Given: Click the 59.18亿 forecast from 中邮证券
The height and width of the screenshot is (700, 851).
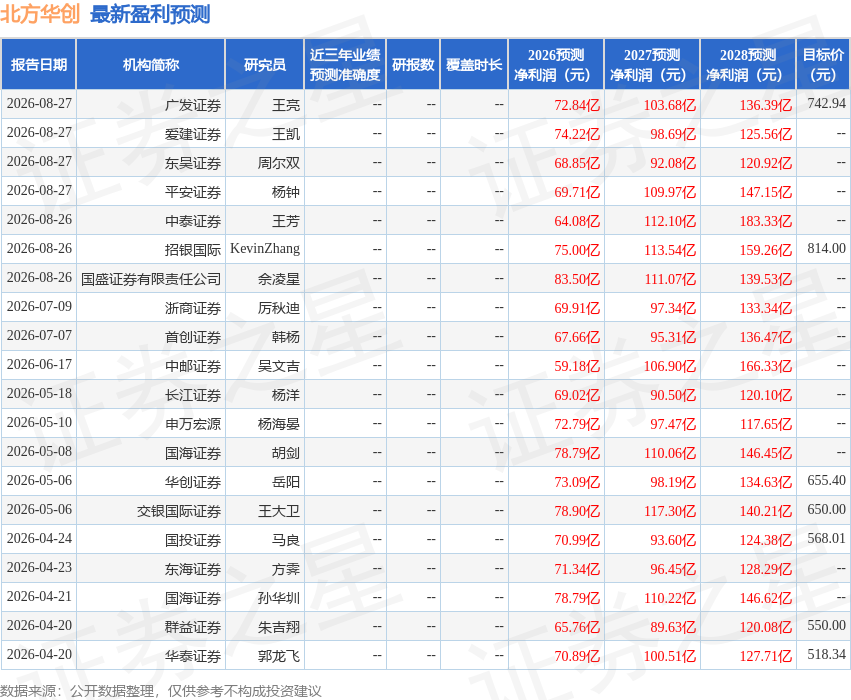Looking at the screenshot, I should pyautogui.click(x=576, y=366).
